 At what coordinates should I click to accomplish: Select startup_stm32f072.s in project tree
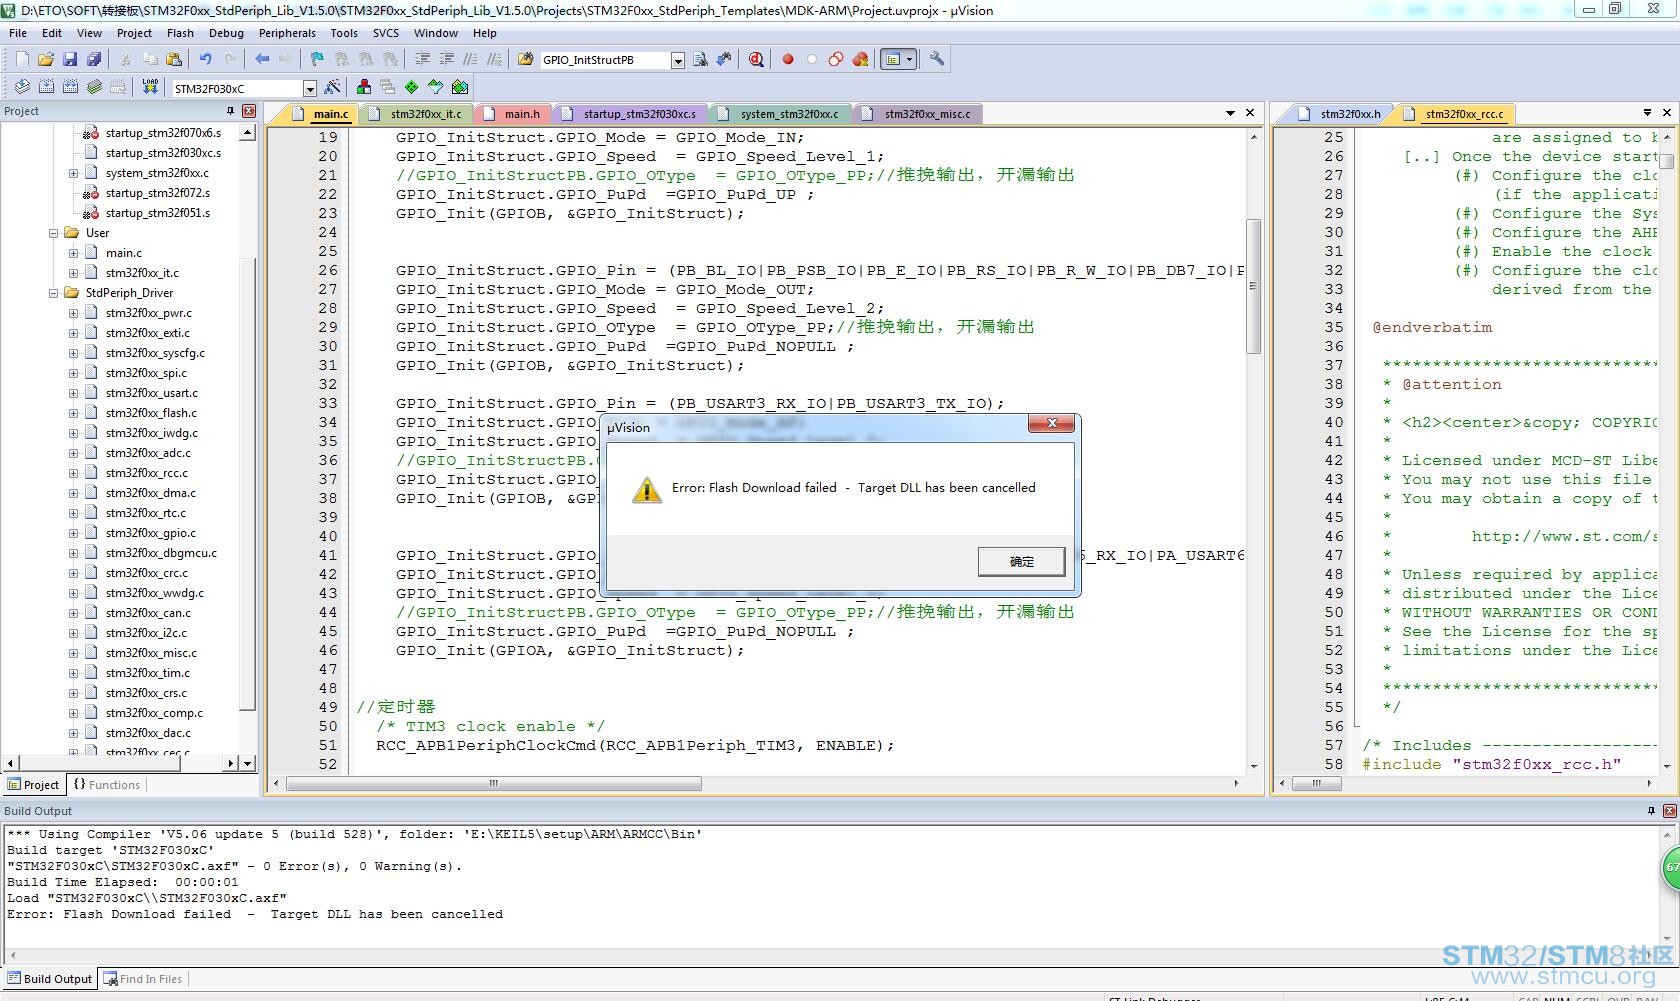tap(158, 193)
